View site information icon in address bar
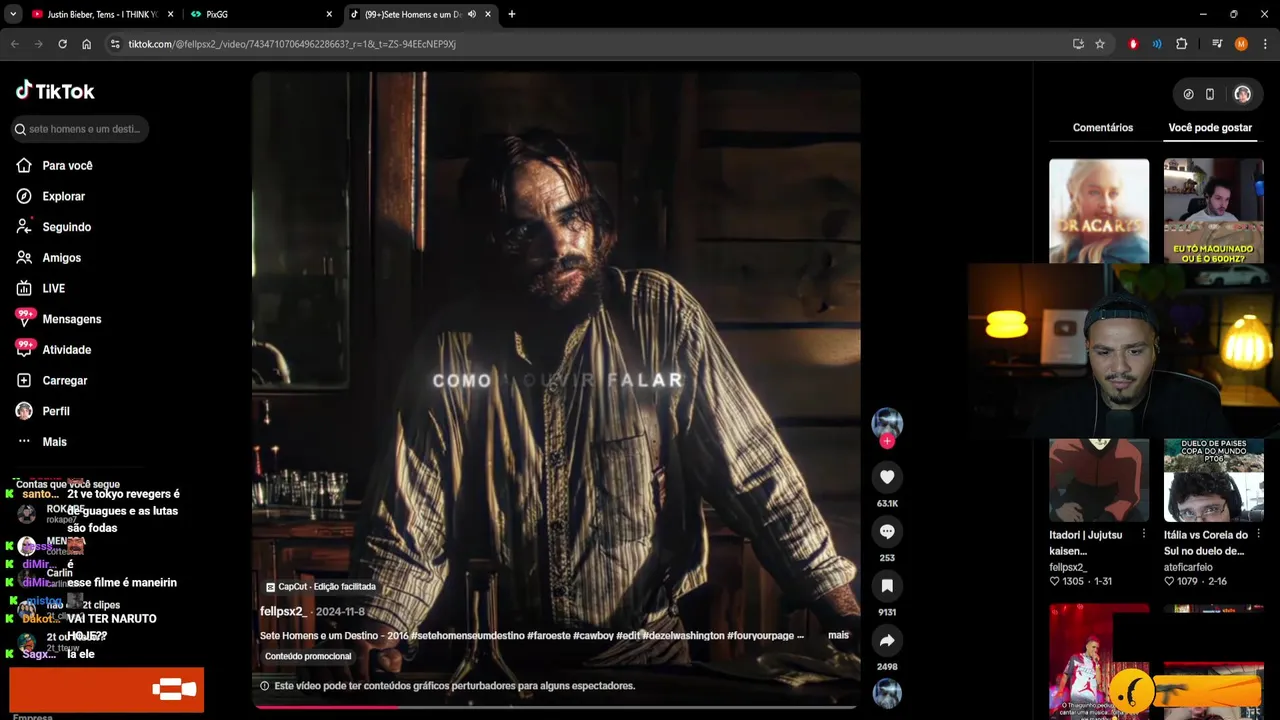This screenshot has width=1280, height=720. 115,44
